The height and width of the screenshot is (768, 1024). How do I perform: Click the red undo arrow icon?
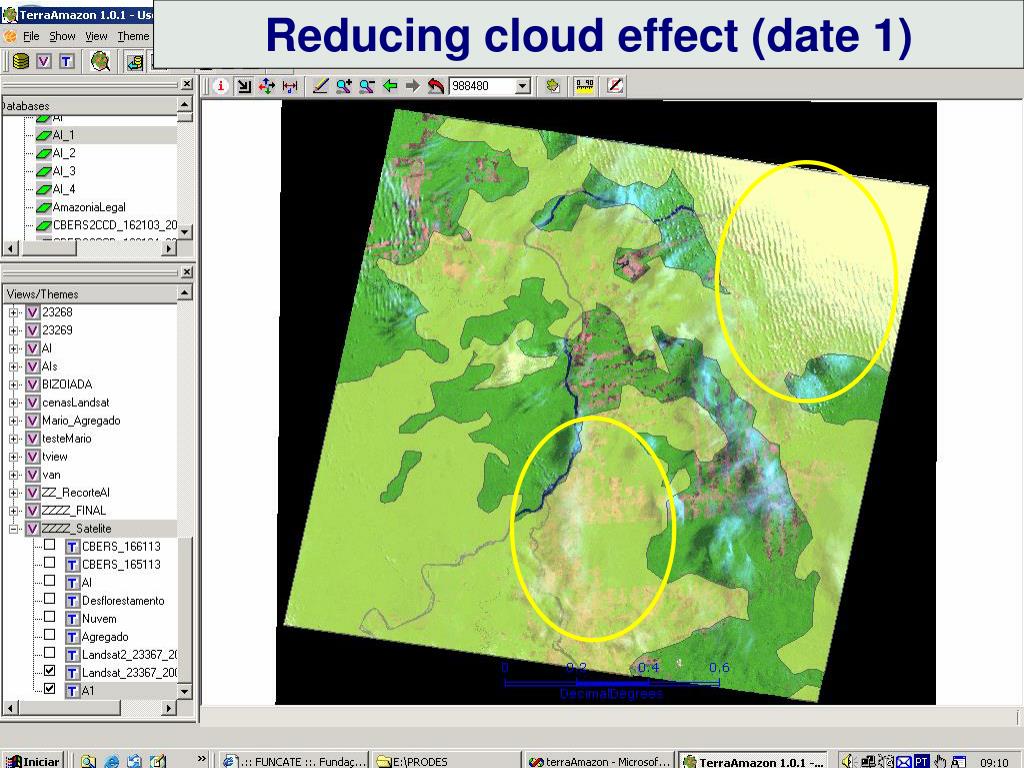[x=436, y=86]
